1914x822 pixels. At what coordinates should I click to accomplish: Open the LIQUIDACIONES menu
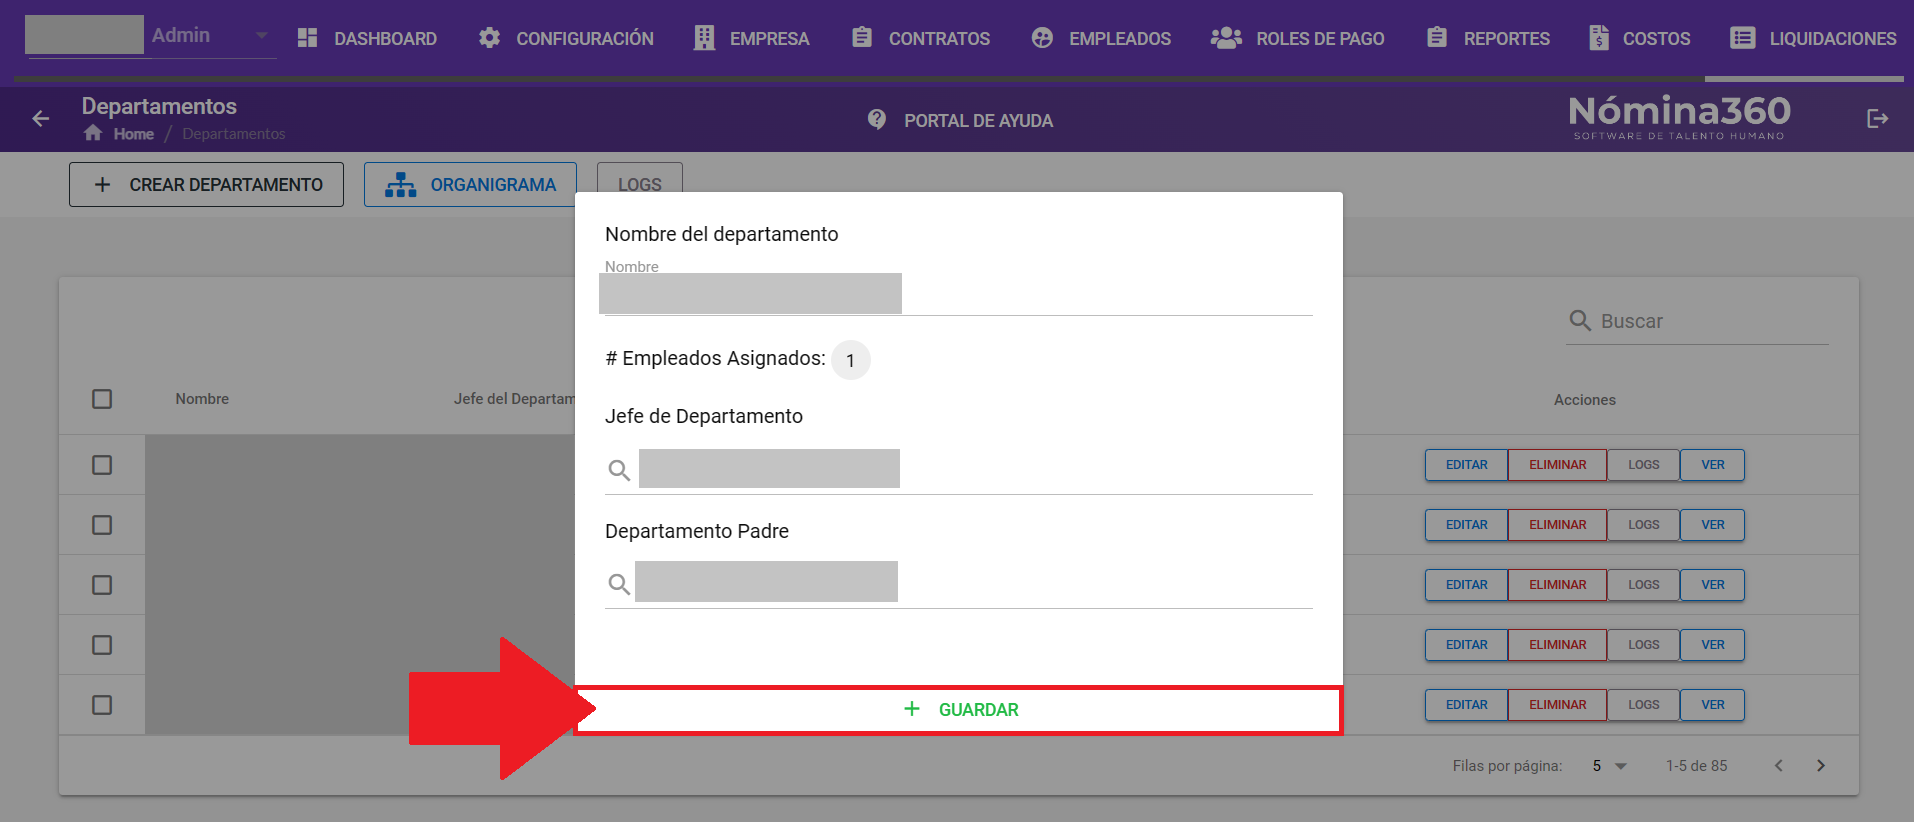click(1813, 38)
